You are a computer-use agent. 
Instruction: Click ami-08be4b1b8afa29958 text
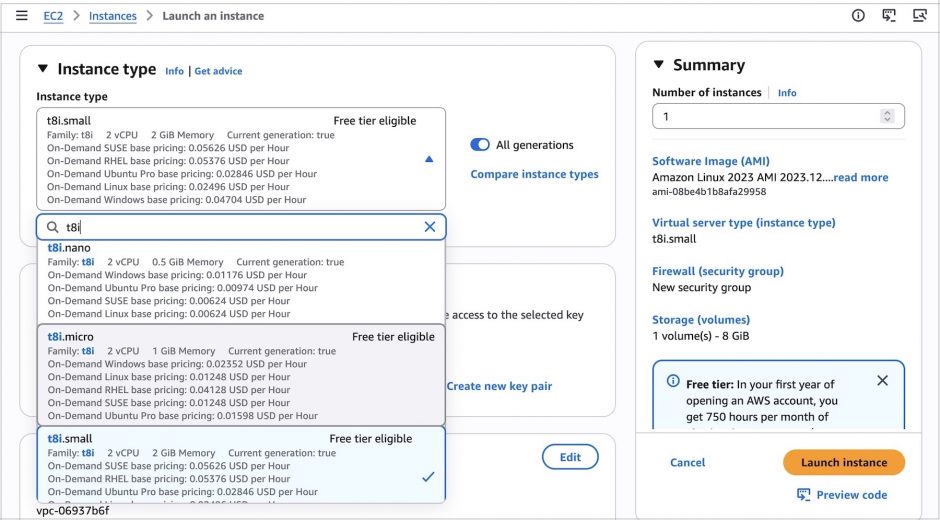coord(709,192)
